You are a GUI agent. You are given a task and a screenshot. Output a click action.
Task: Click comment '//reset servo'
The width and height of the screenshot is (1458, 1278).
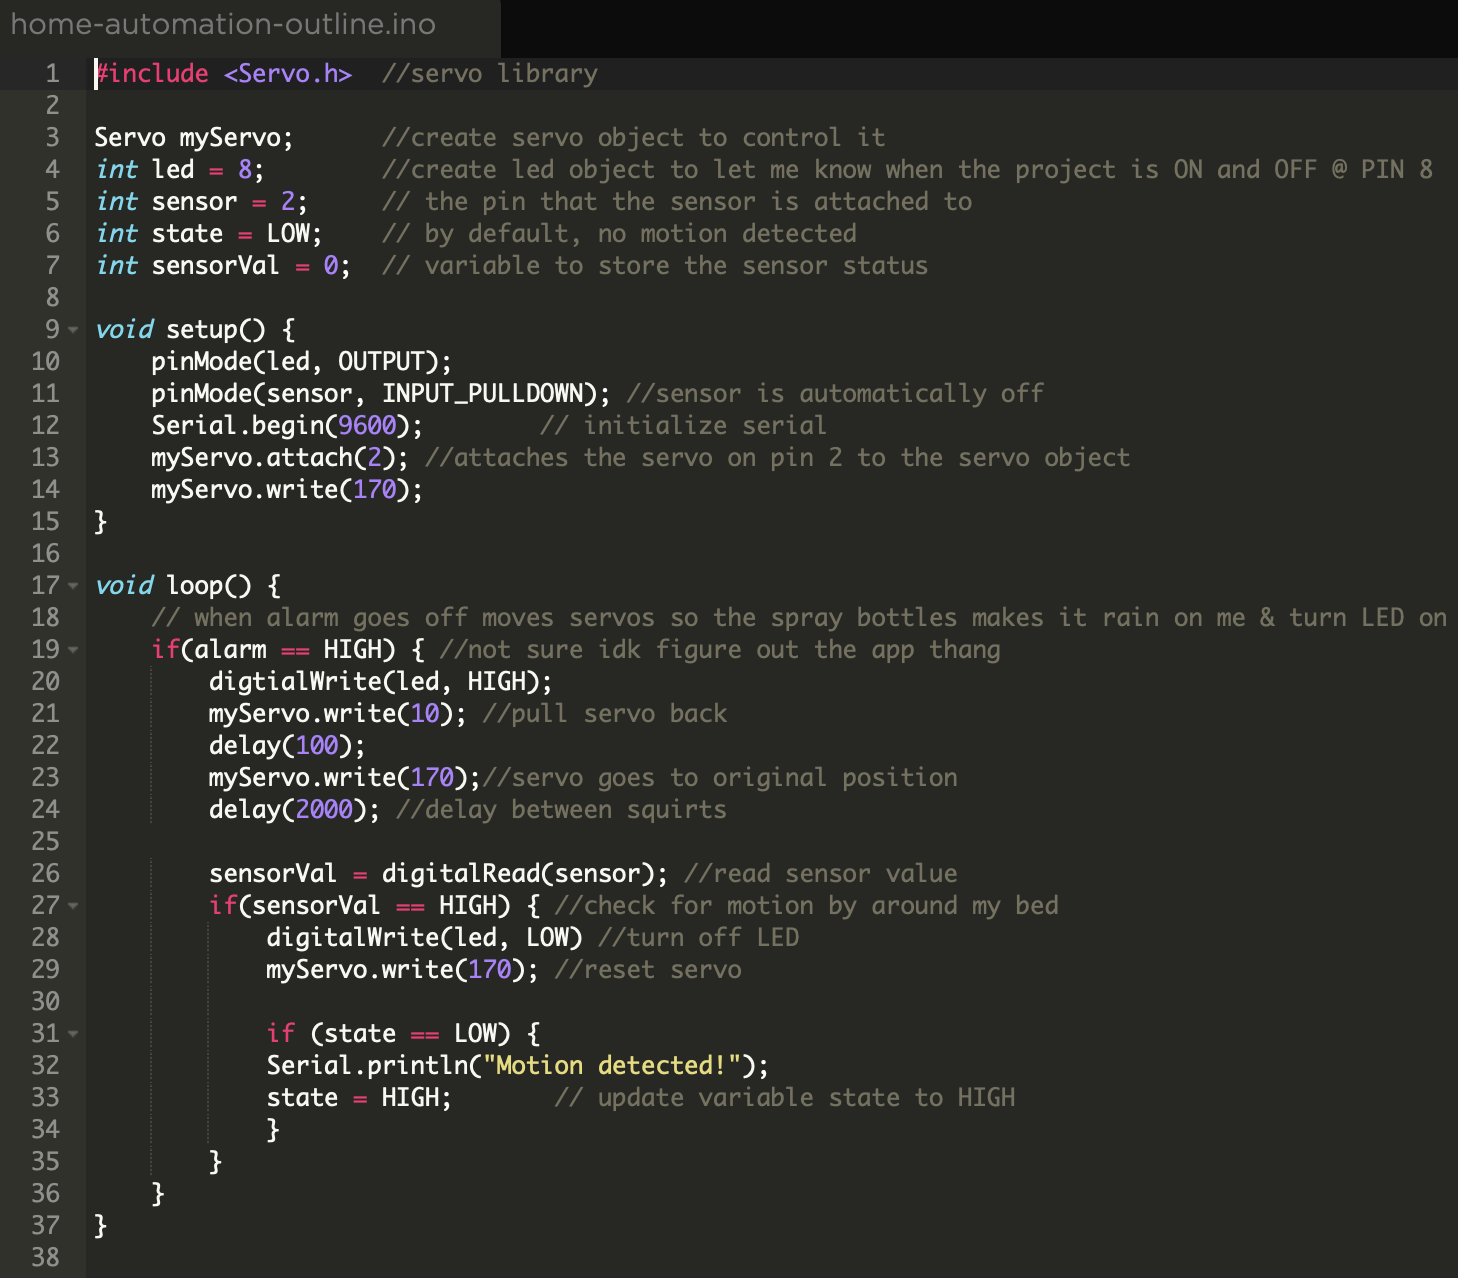(648, 970)
